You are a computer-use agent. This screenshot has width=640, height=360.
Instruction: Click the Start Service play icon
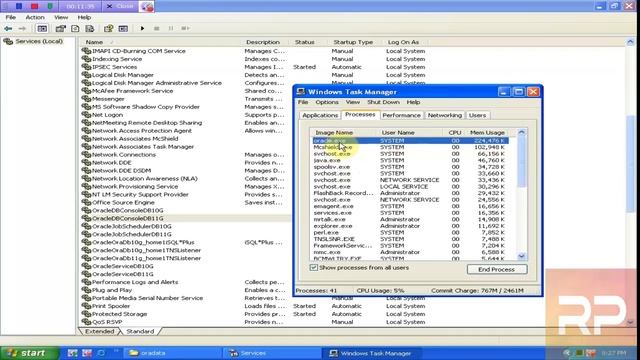click(142, 29)
